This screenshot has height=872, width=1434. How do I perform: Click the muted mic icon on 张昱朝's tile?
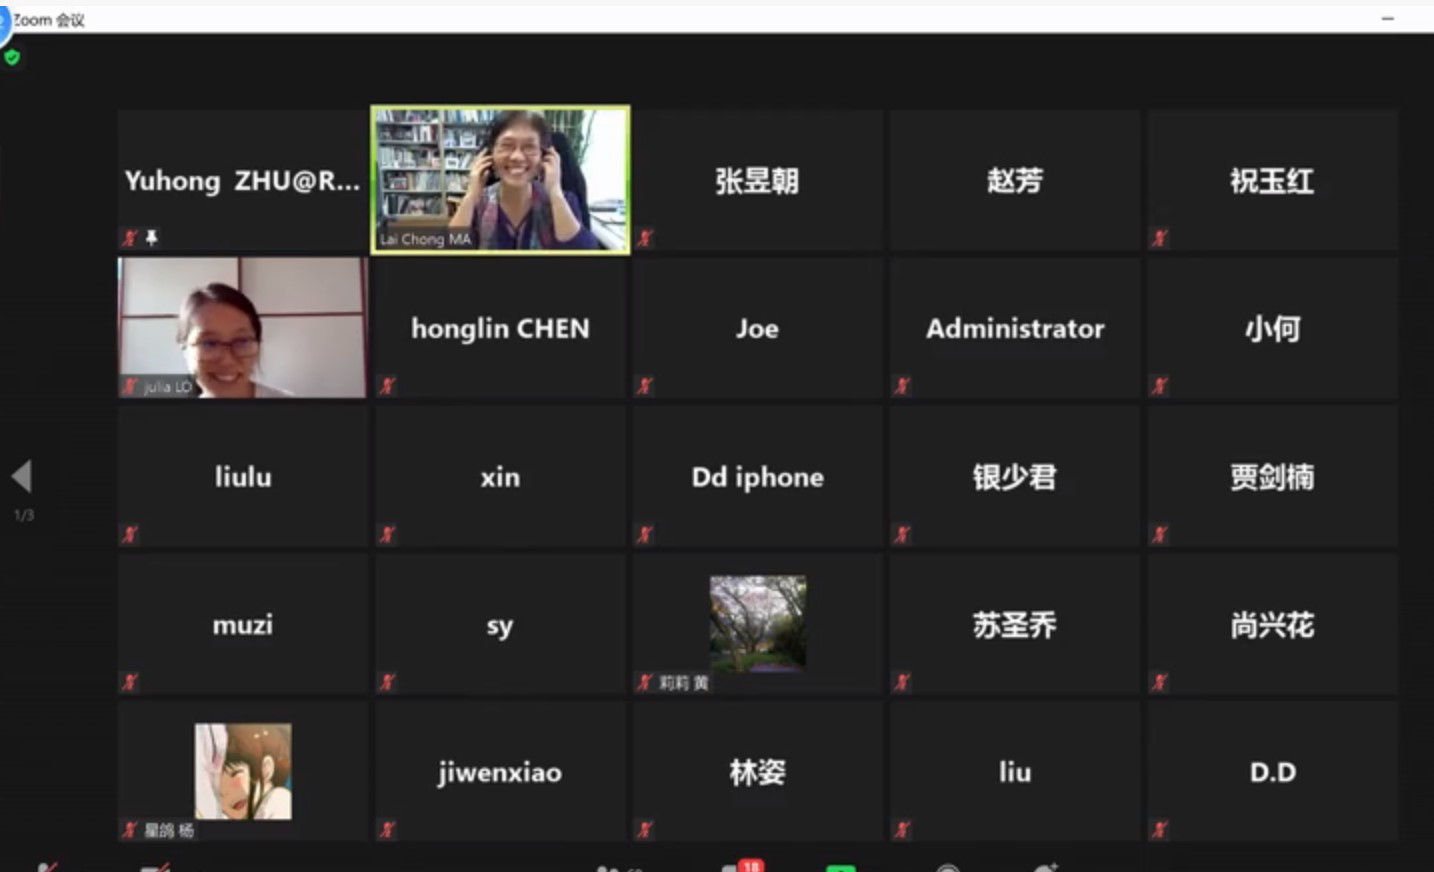click(x=645, y=238)
